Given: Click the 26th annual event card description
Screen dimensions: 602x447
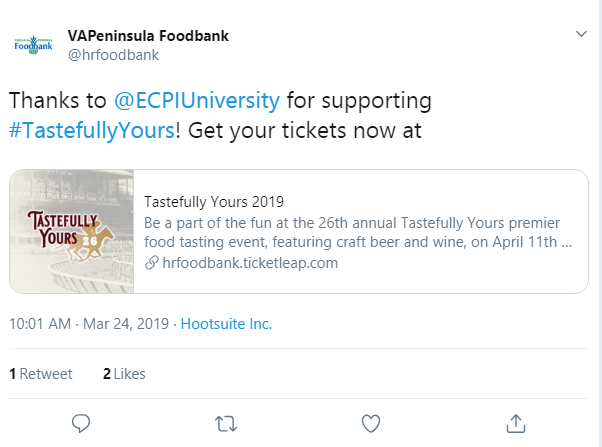Looking at the screenshot, I should pos(358,232).
